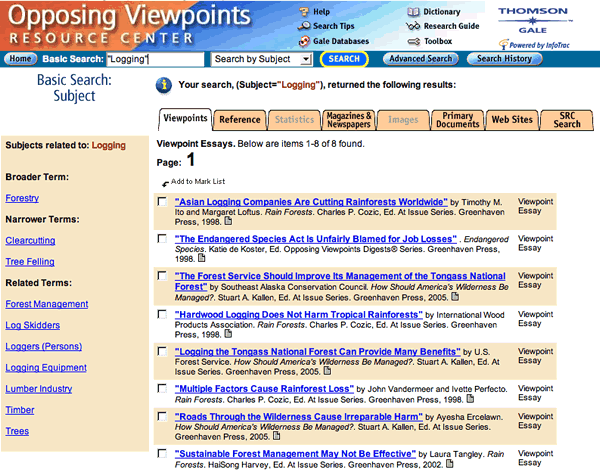This screenshot has height=473, width=600.
Task: Click the Help question mark icon
Action: 304,12
